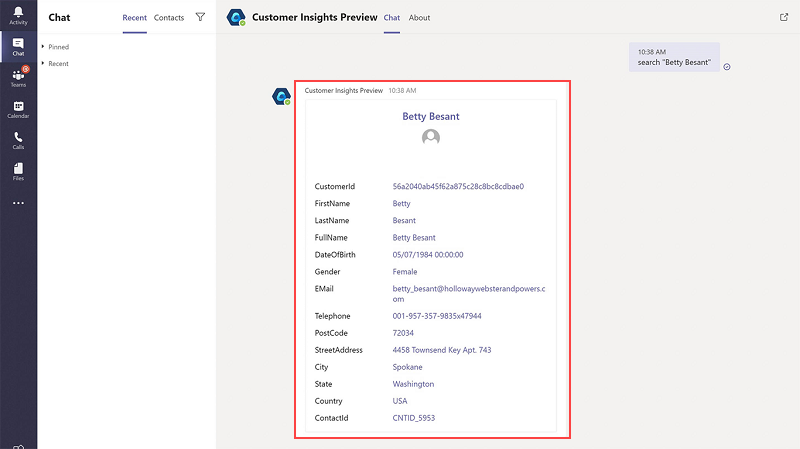Open the Activity feed
The width and height of the screenshot is (800, 449).
tap(18, 15)
